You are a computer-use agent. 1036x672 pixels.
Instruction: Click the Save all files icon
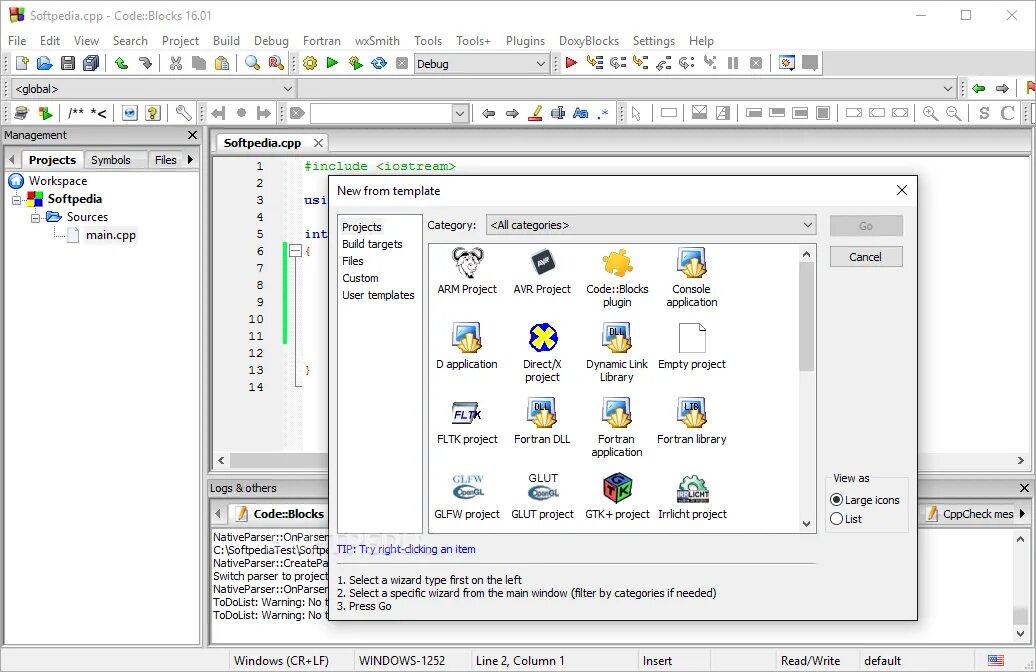(91, 63)
